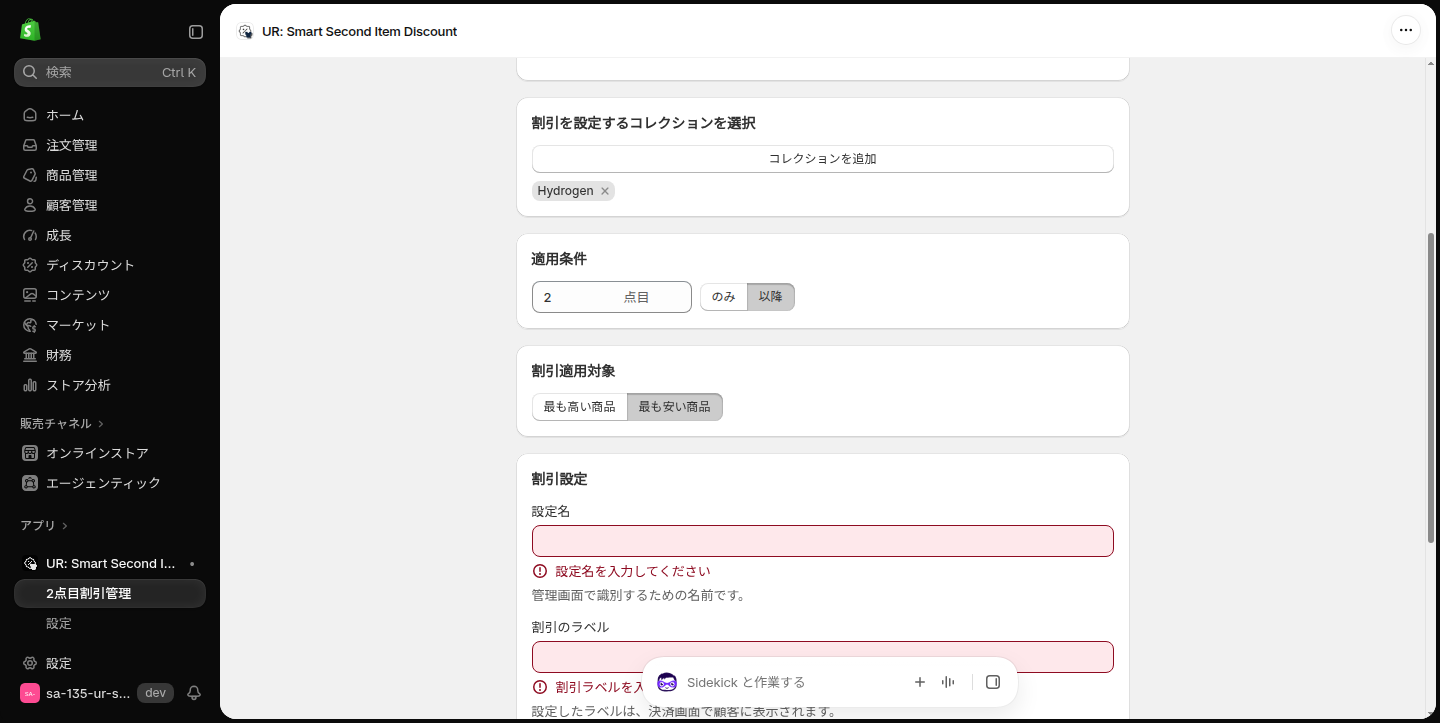Open ディスカウント discount icon
This screenshot has height=723, width=1440.
point(30,265)
